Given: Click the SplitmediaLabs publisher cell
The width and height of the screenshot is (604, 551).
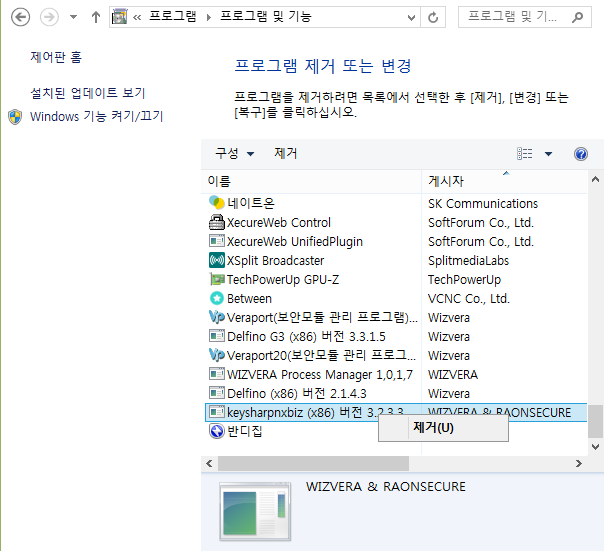Looking at the screenshot, I should [x=468, y=261].
